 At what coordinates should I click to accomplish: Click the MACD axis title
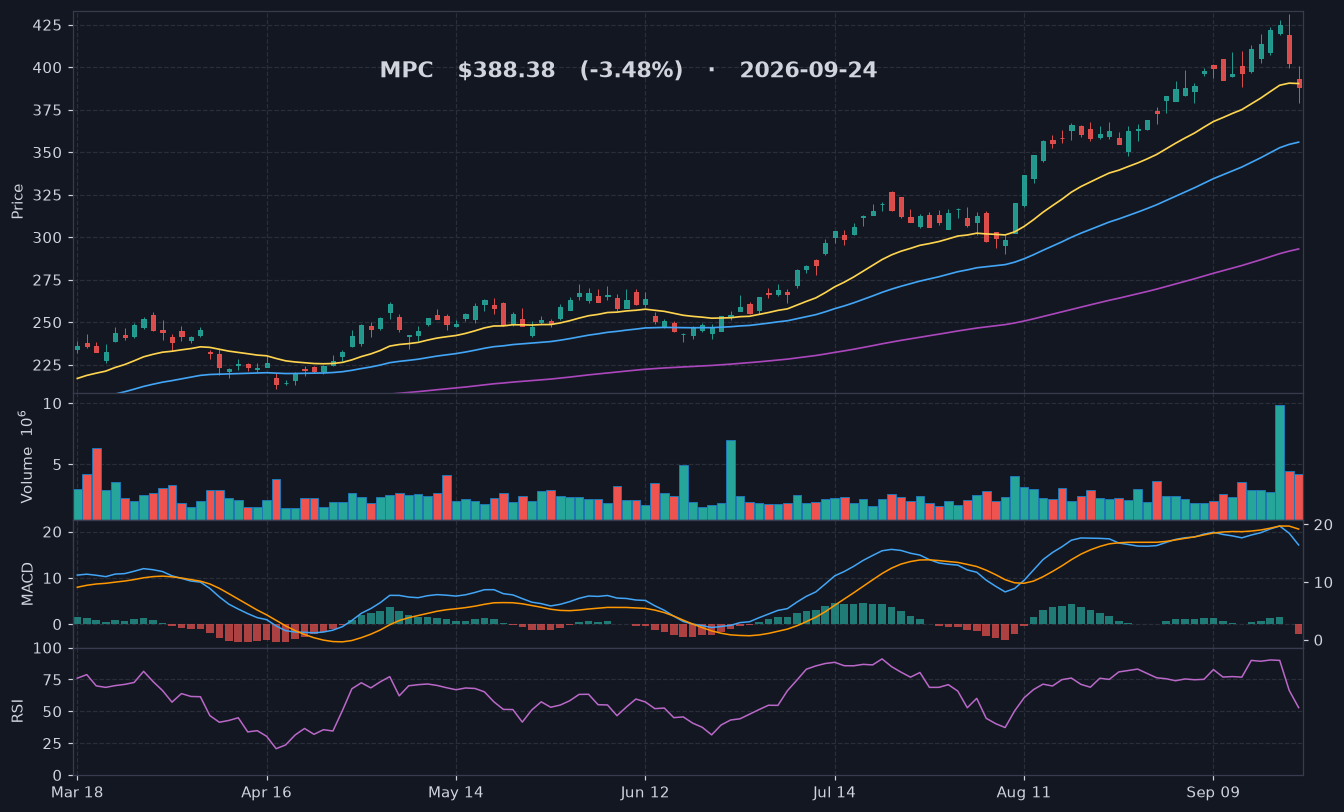click(27, 583)
